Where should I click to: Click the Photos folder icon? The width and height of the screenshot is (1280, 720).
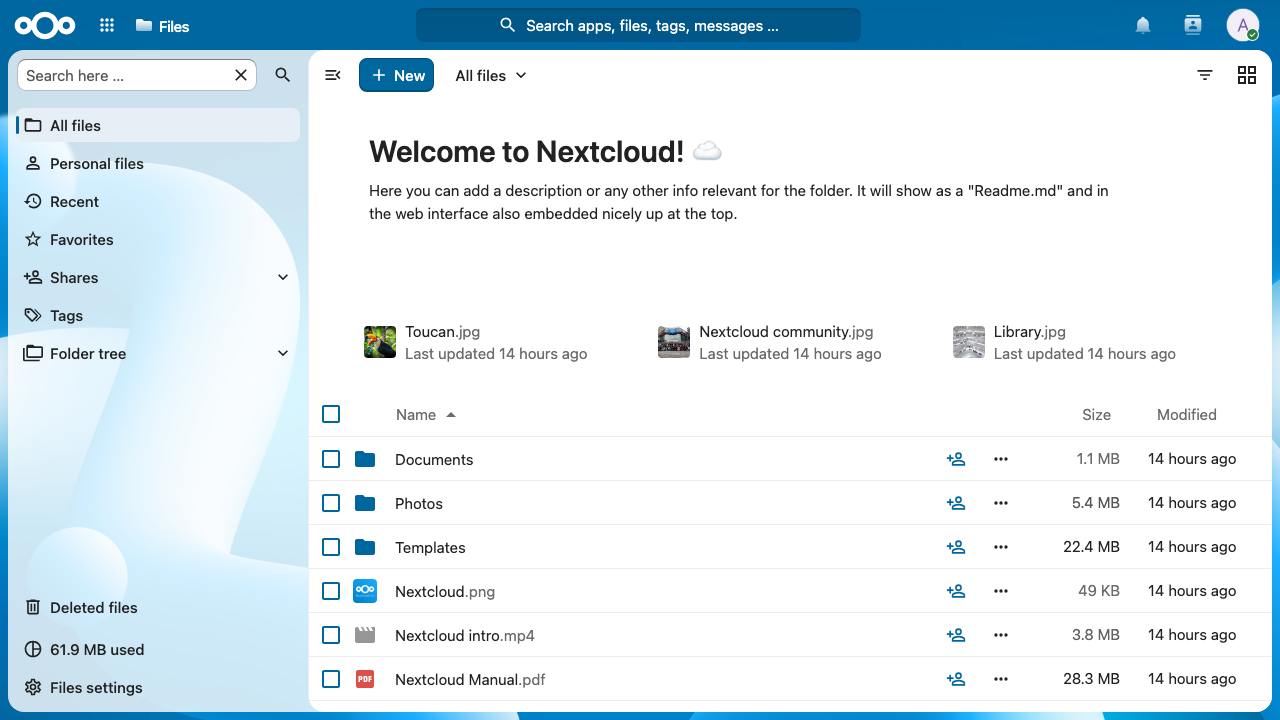coord(365,503)
